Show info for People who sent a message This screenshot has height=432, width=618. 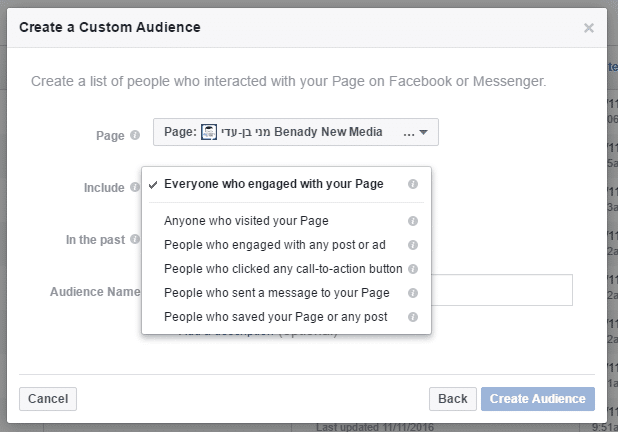413,293
